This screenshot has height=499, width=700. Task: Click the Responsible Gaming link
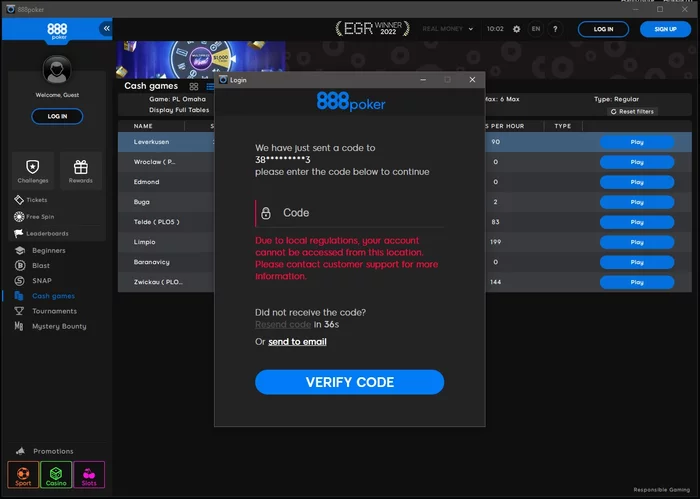click(x=662, y=490)
